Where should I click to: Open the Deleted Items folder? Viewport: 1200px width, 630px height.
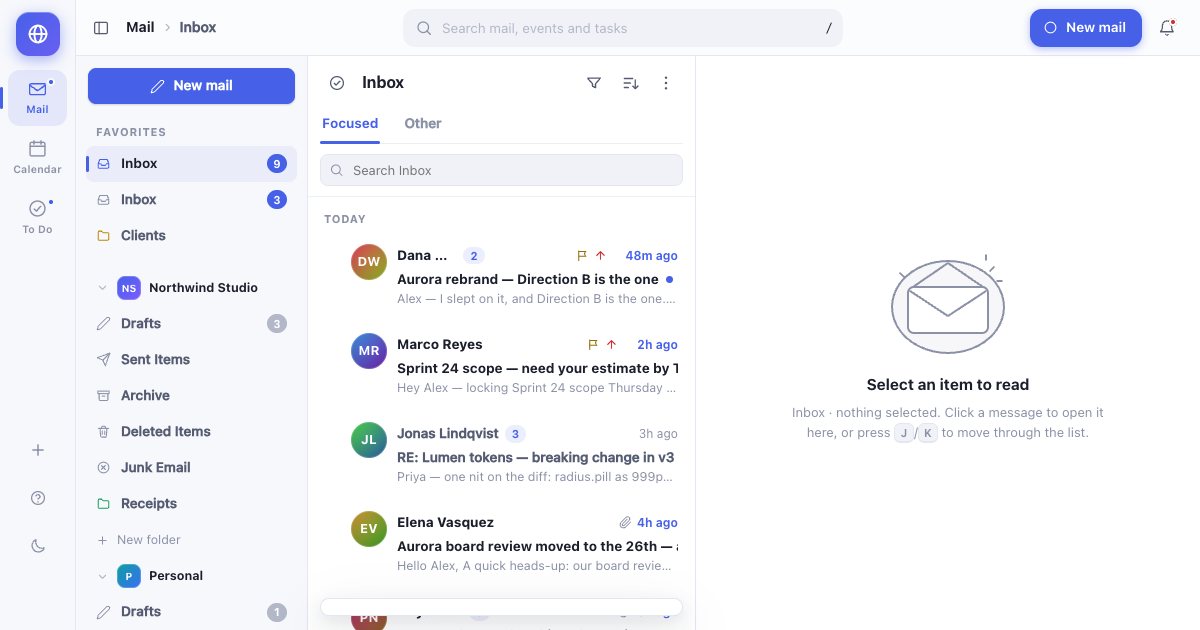pos(191,432)
